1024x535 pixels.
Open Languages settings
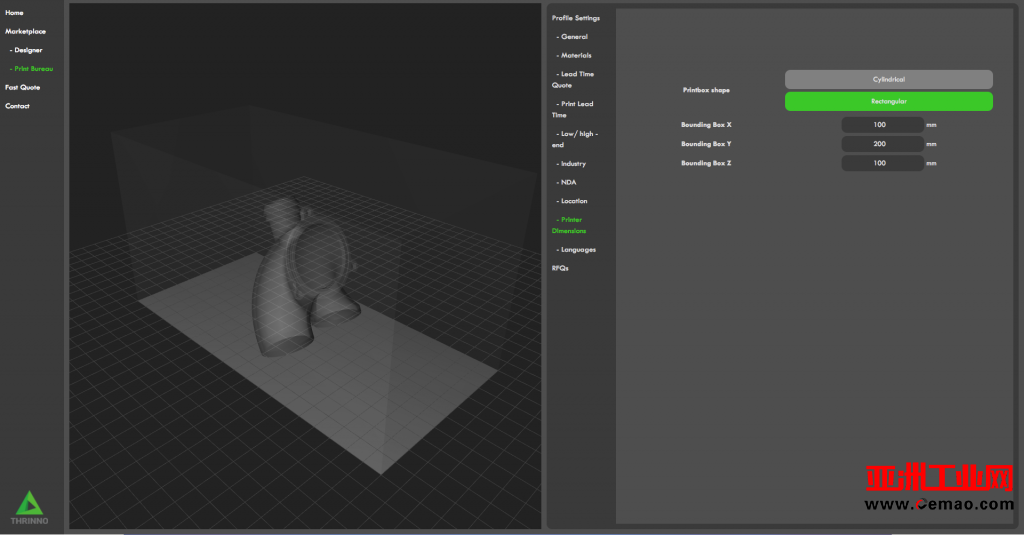[576, 250]
